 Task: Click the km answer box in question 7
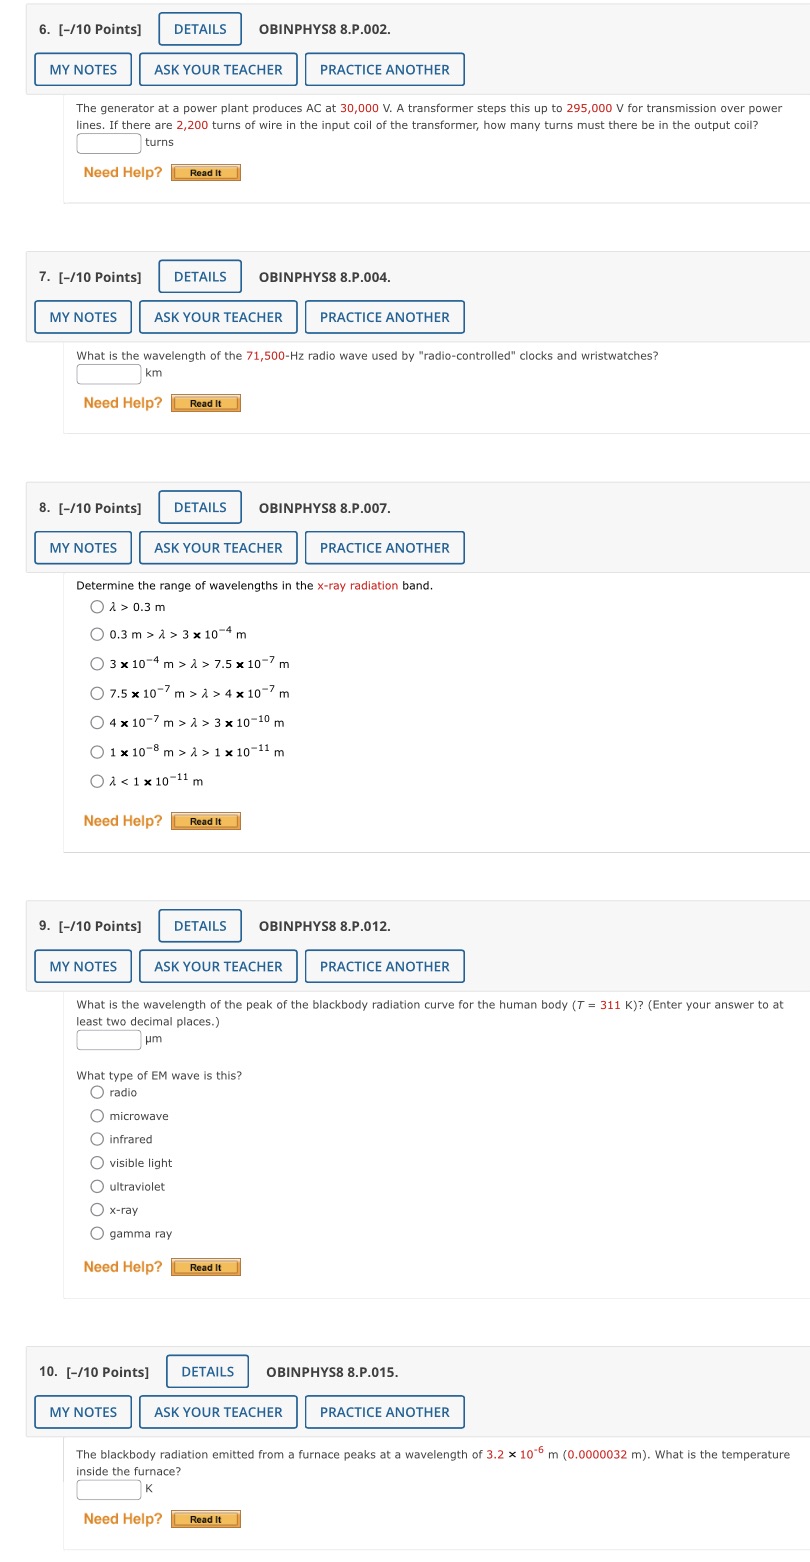pyautogui.click(x=108, y=373)
